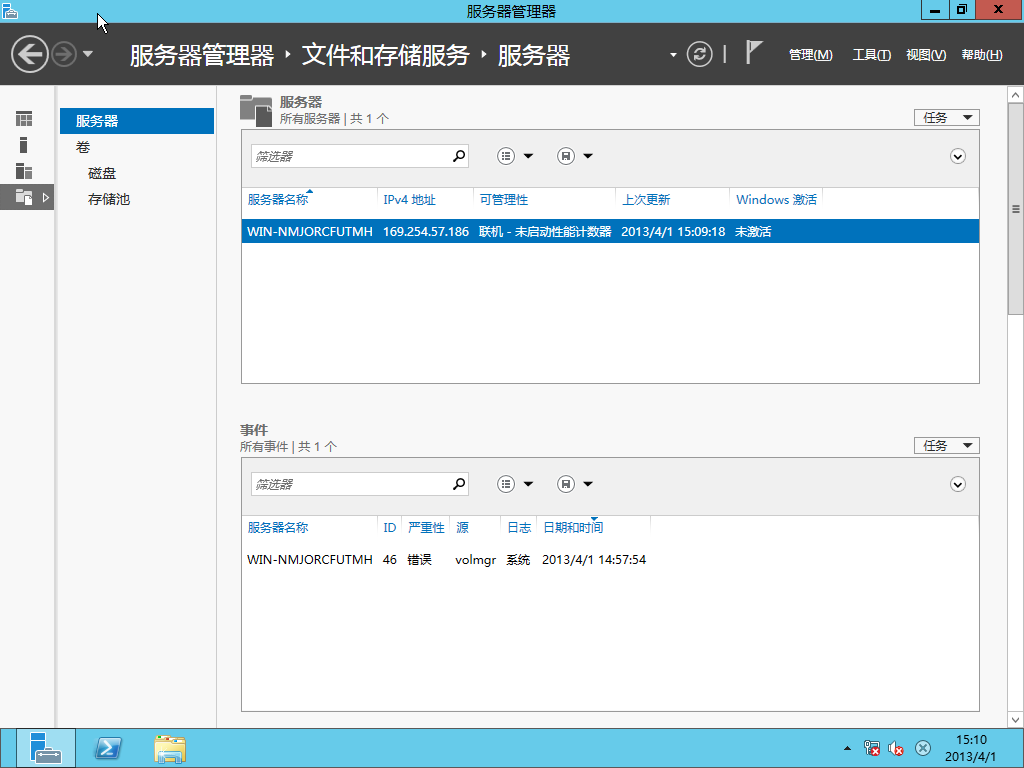
Task: Open Local Server icon in sidebar
Action: point(24,145)
